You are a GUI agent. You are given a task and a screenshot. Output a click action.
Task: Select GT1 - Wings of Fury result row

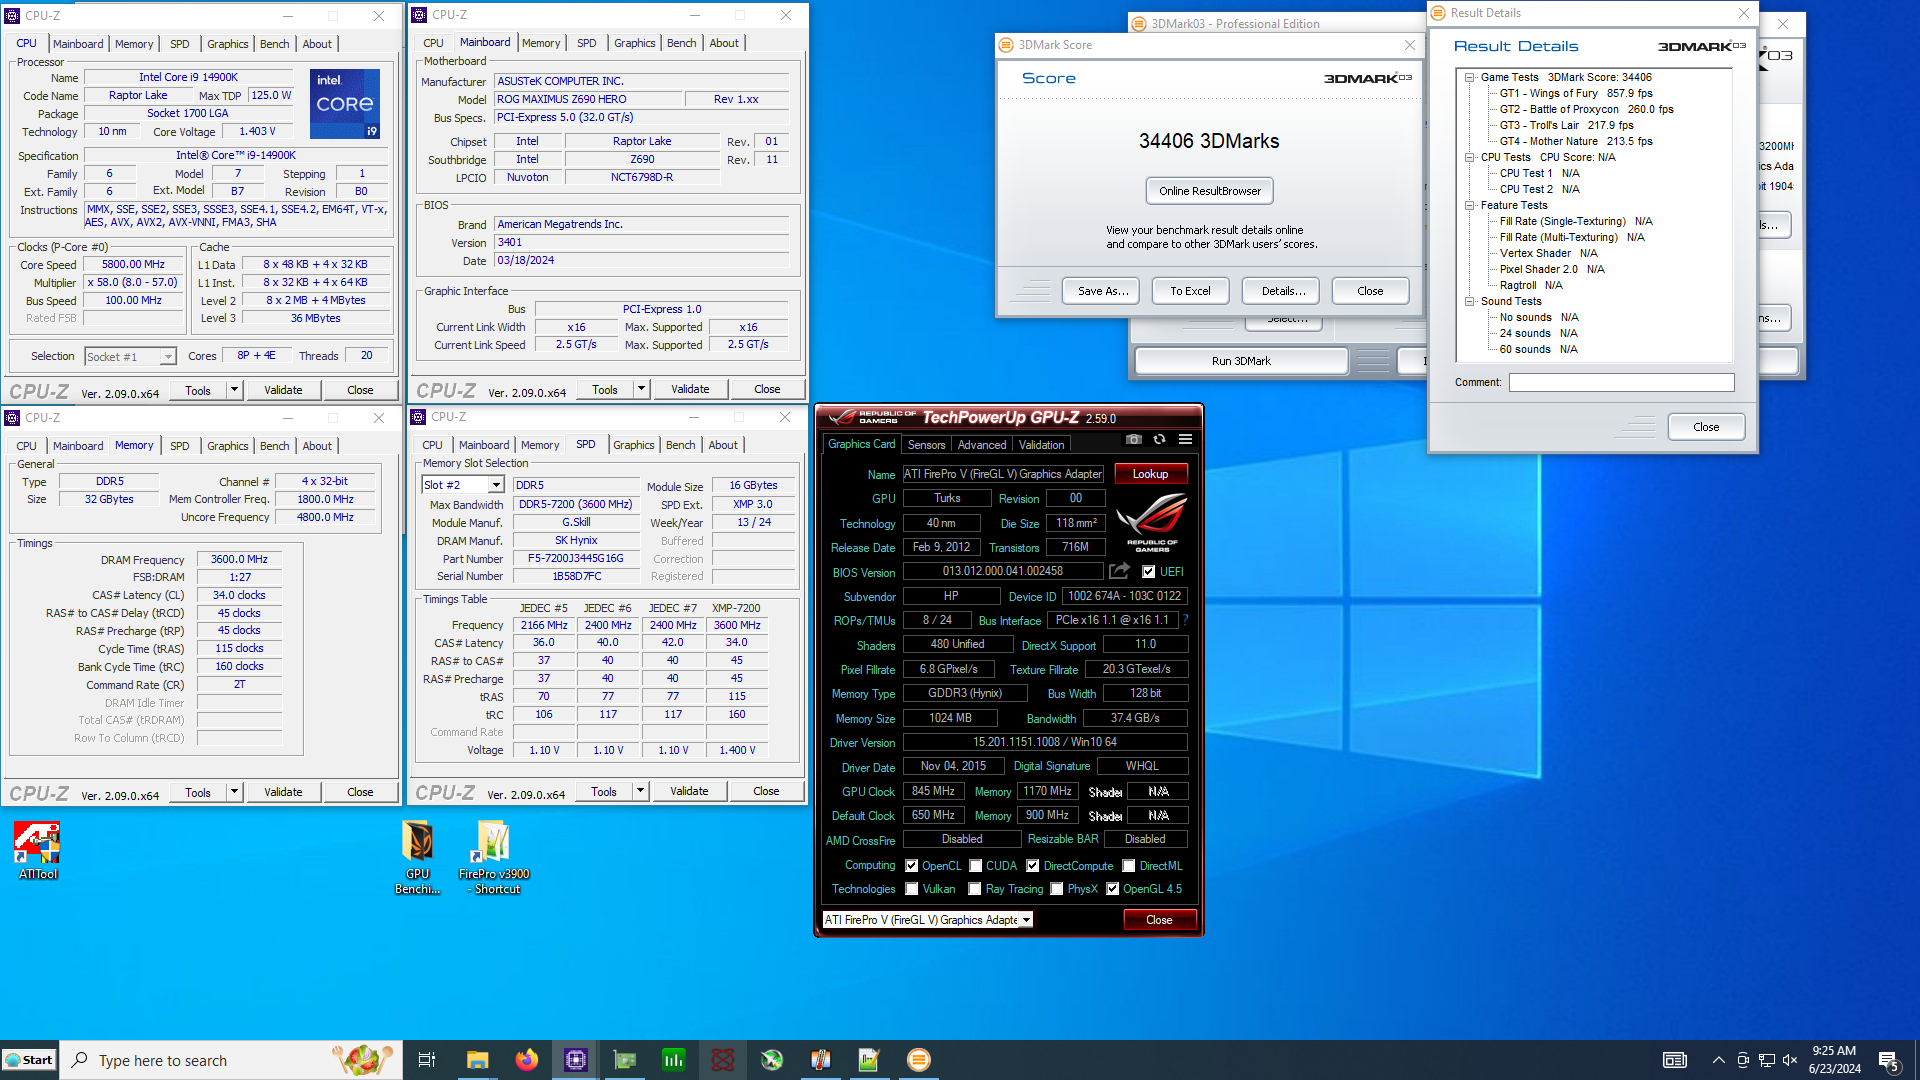(1576, 93)
